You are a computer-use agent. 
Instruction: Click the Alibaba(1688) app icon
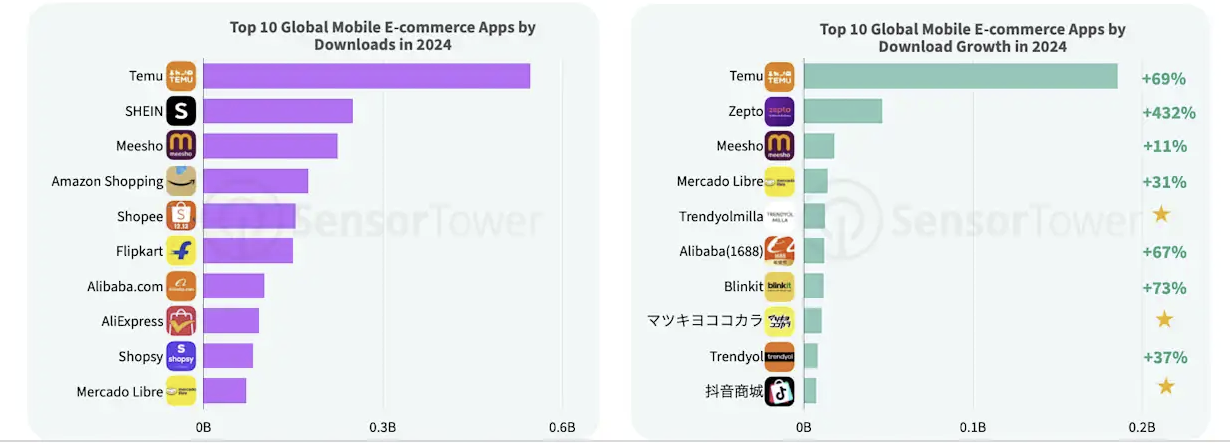pyautogui.click(x=779, y=252)
